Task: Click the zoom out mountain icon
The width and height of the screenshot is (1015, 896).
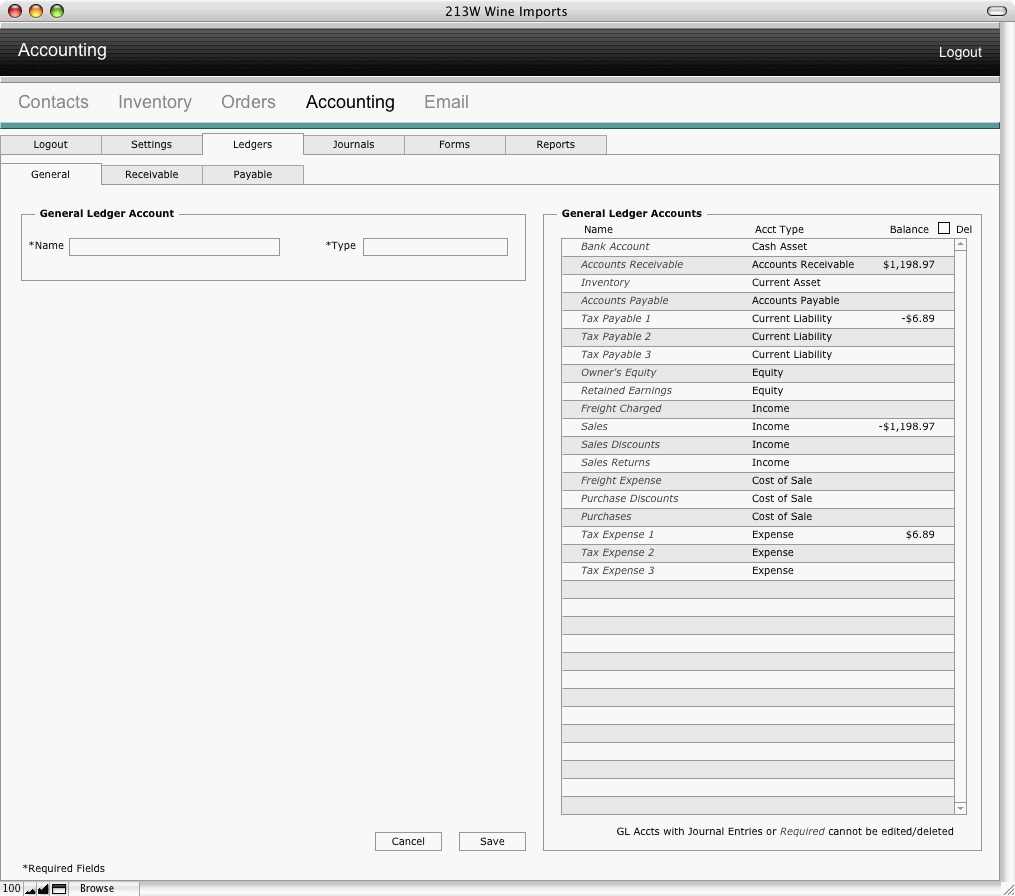Action: click(30, 889)
